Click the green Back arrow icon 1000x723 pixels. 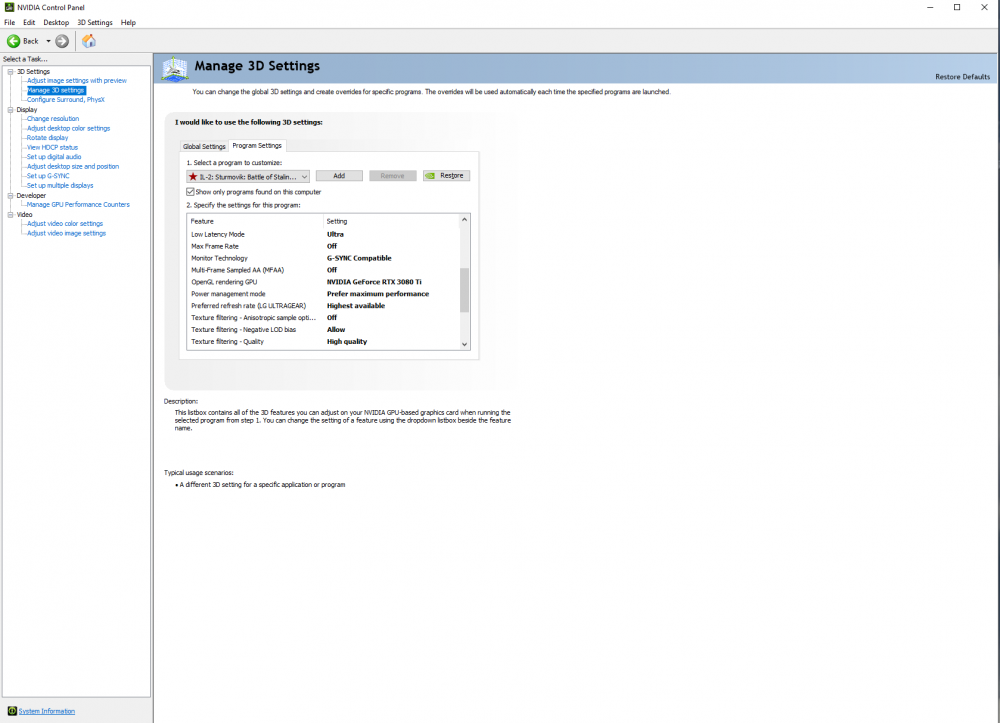13,41
